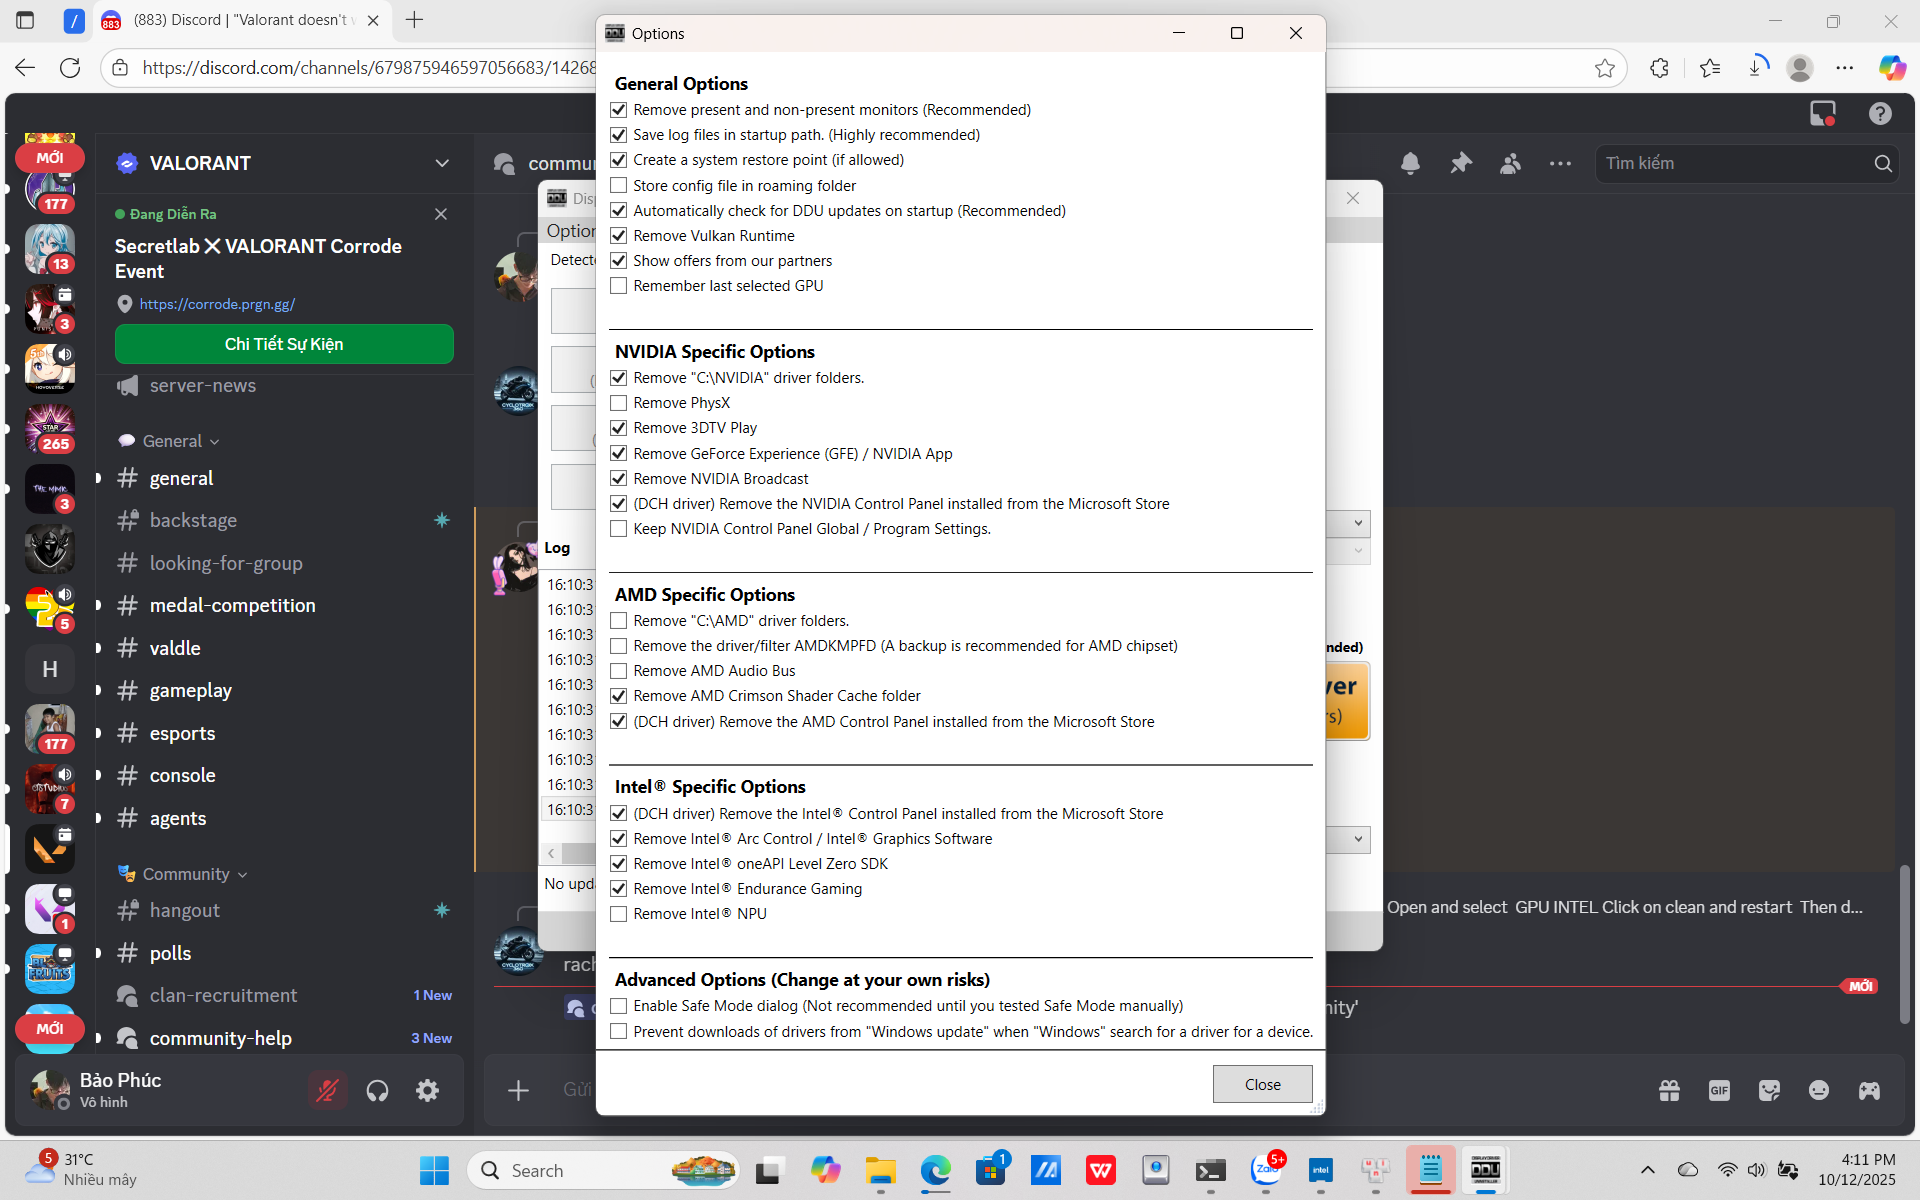
Task: Open notification bell settings
Action: (x=1410, y=163)
